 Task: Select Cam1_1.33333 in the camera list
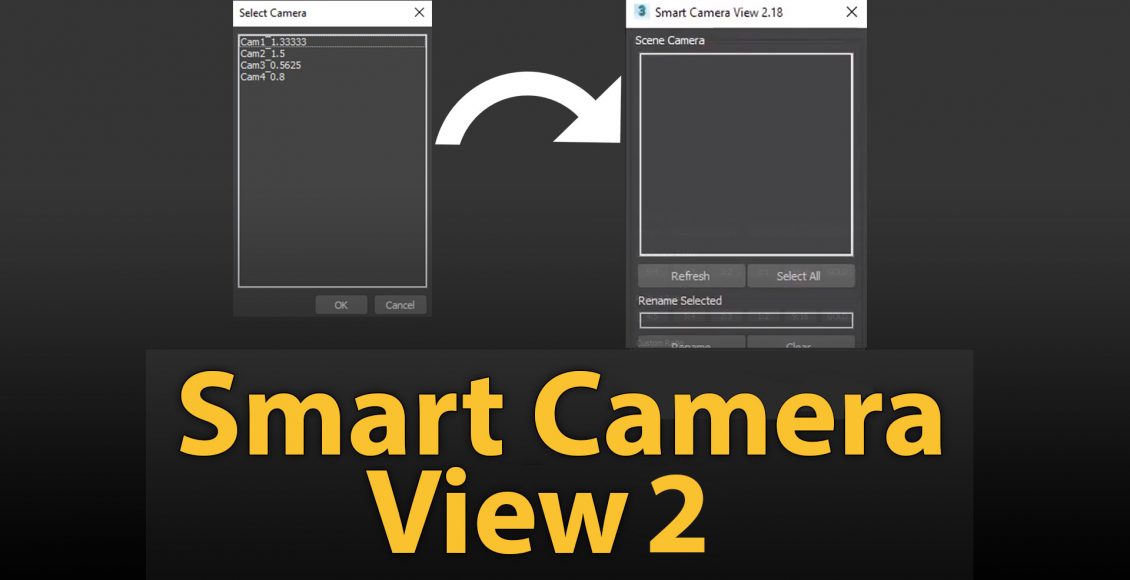point(274,42)
